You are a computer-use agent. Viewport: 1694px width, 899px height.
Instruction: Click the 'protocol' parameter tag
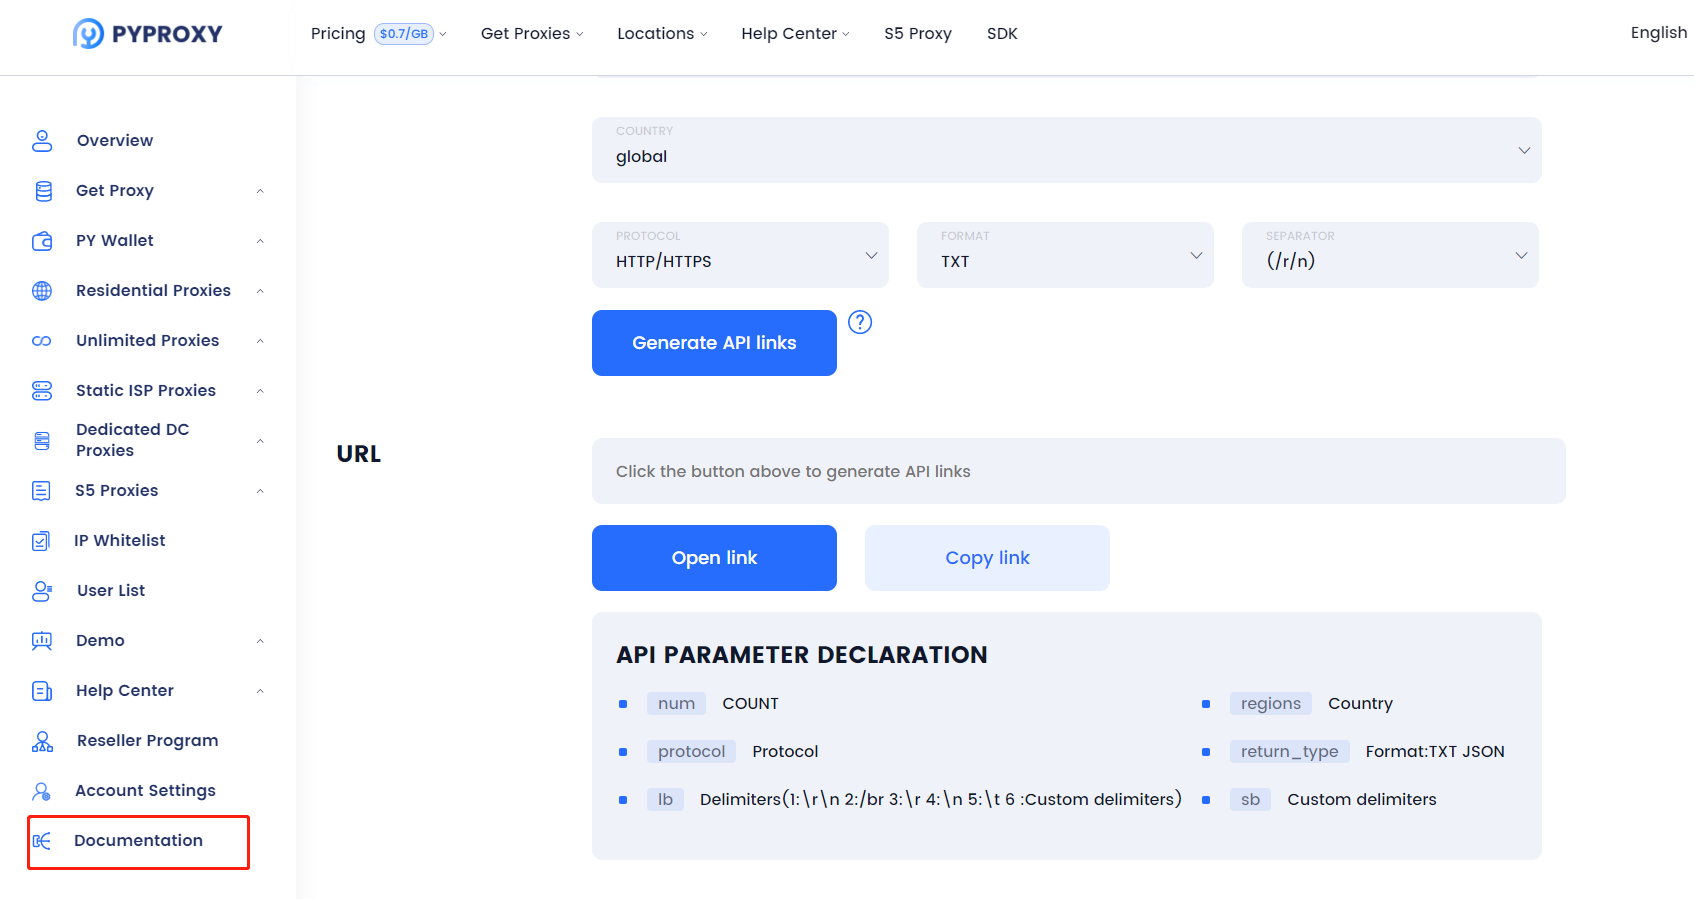(x=691, y=752)
